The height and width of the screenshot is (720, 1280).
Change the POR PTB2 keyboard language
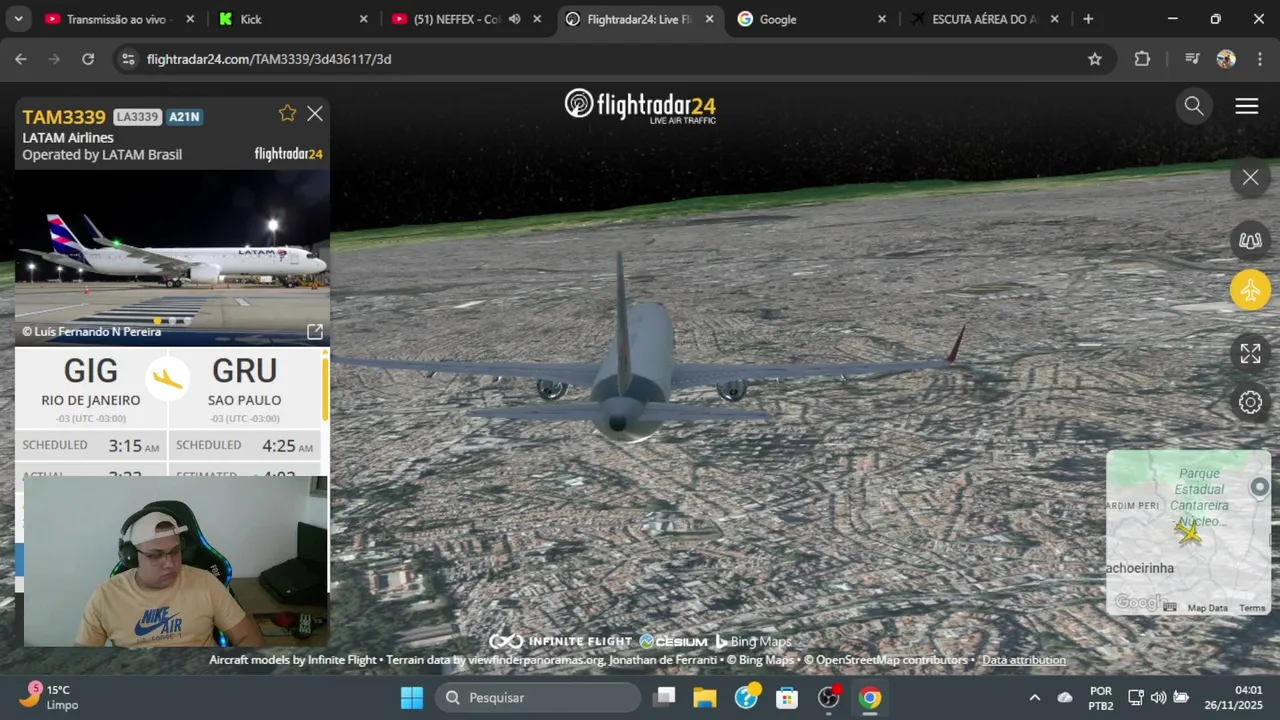pos(1101,697)
